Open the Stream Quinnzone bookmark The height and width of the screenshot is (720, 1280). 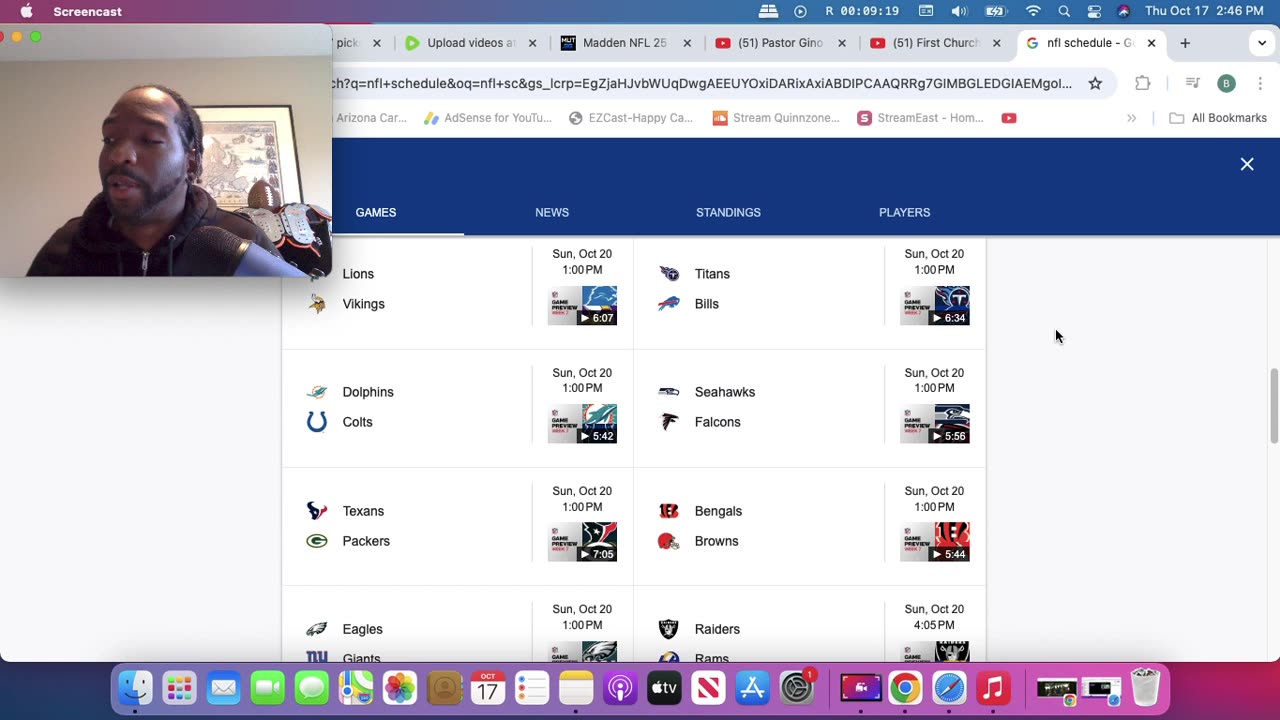click(x=776, y=118)
